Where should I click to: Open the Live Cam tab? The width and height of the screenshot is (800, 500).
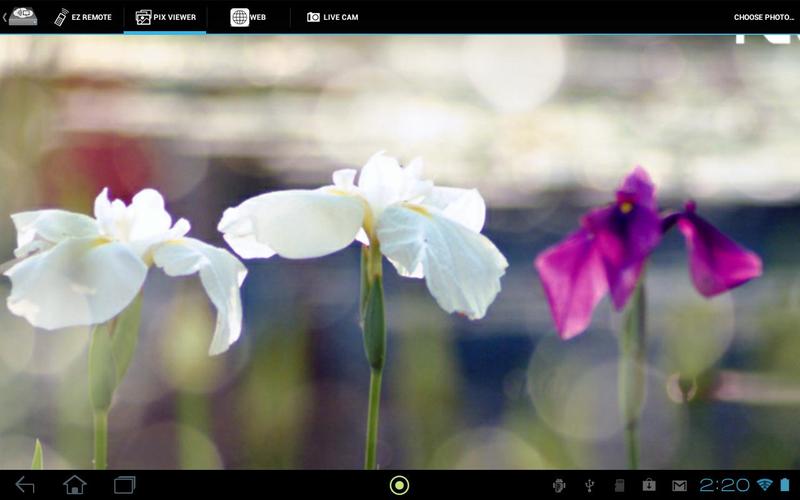[x=332, y=17]
